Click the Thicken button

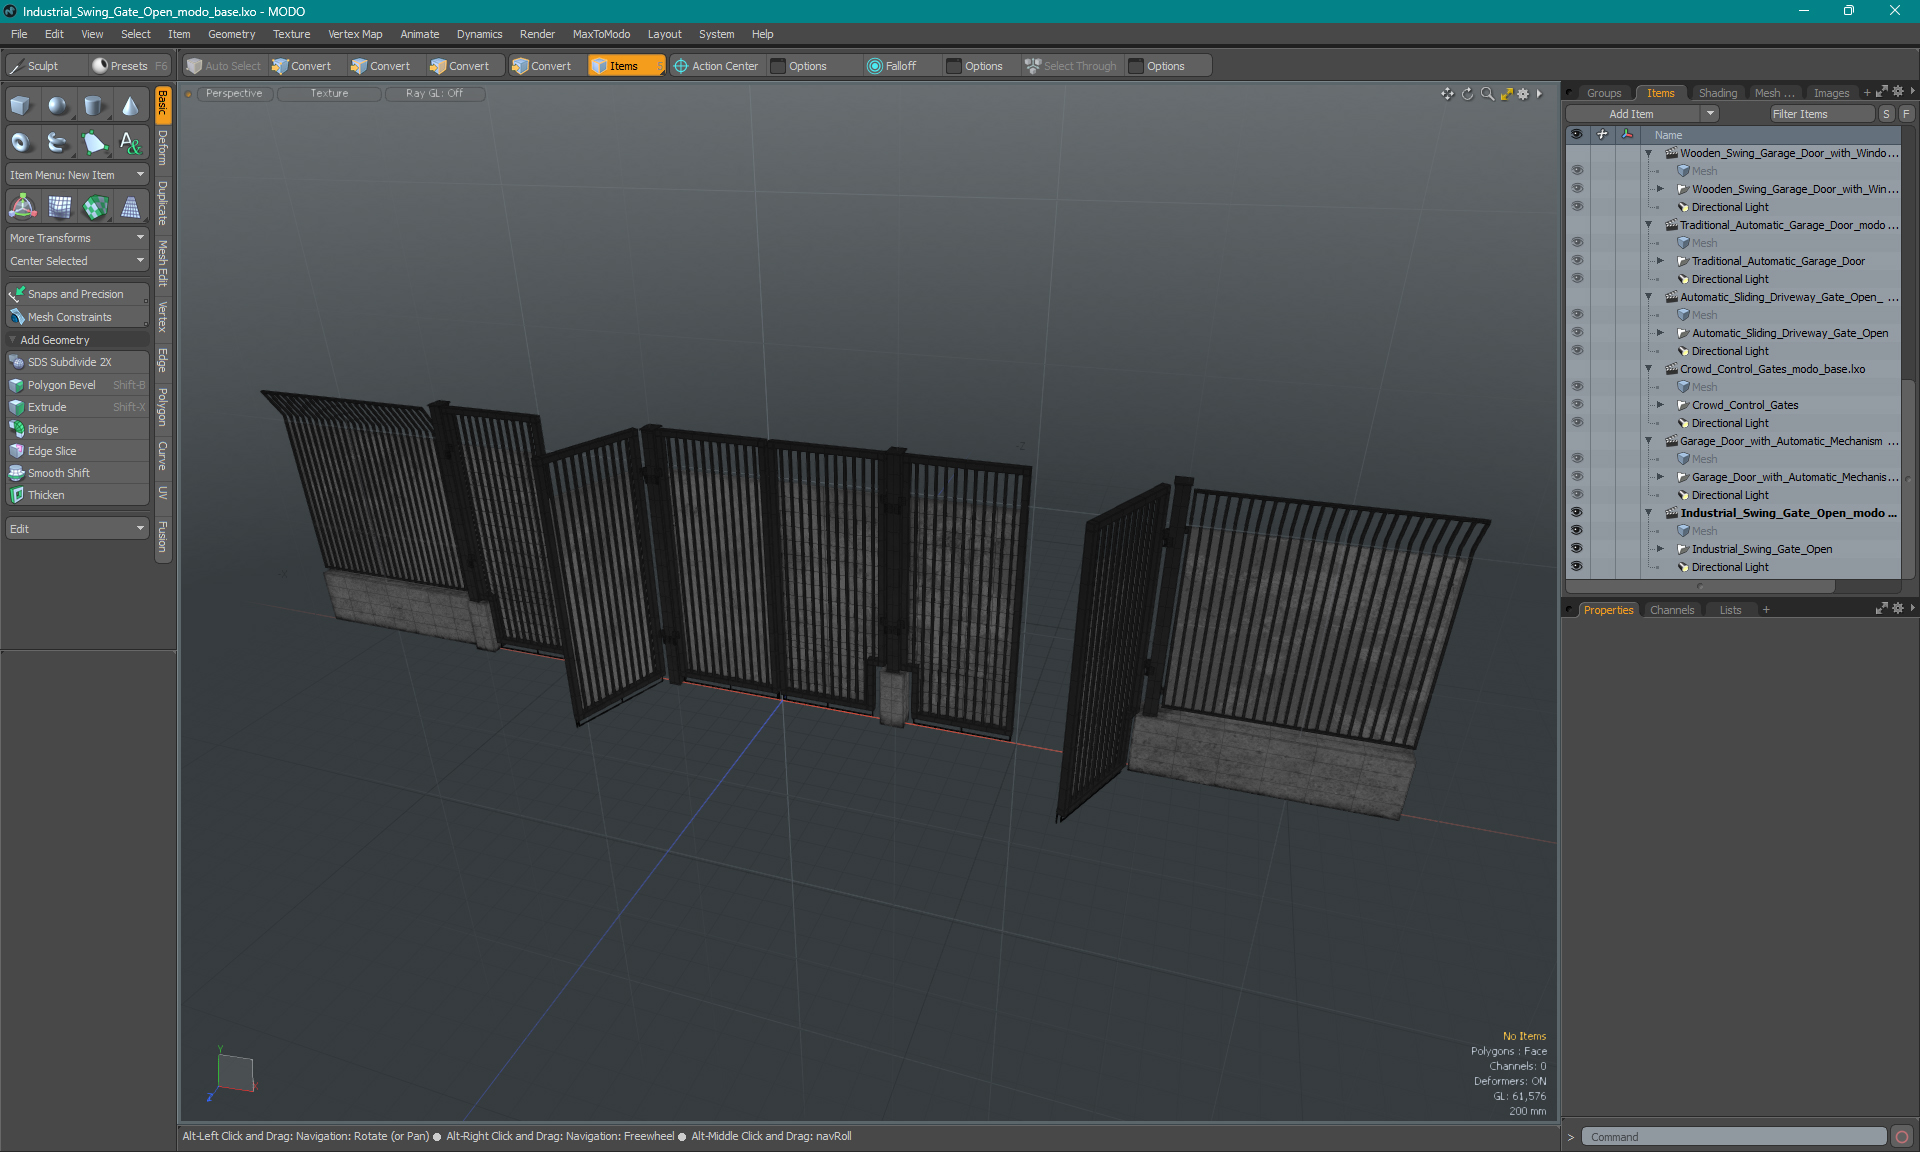pos(77,495)
